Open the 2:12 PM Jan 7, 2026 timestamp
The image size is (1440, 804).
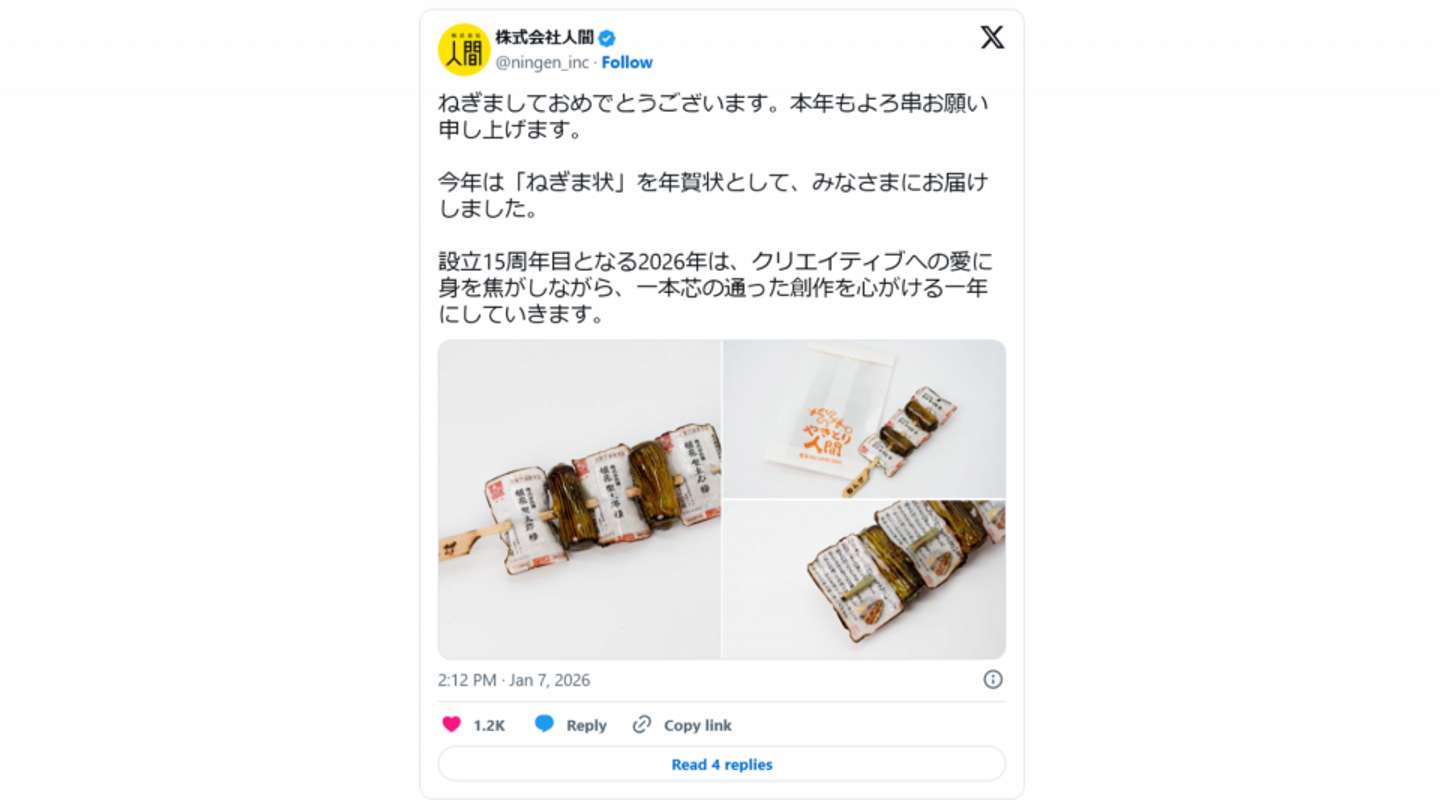514,680
